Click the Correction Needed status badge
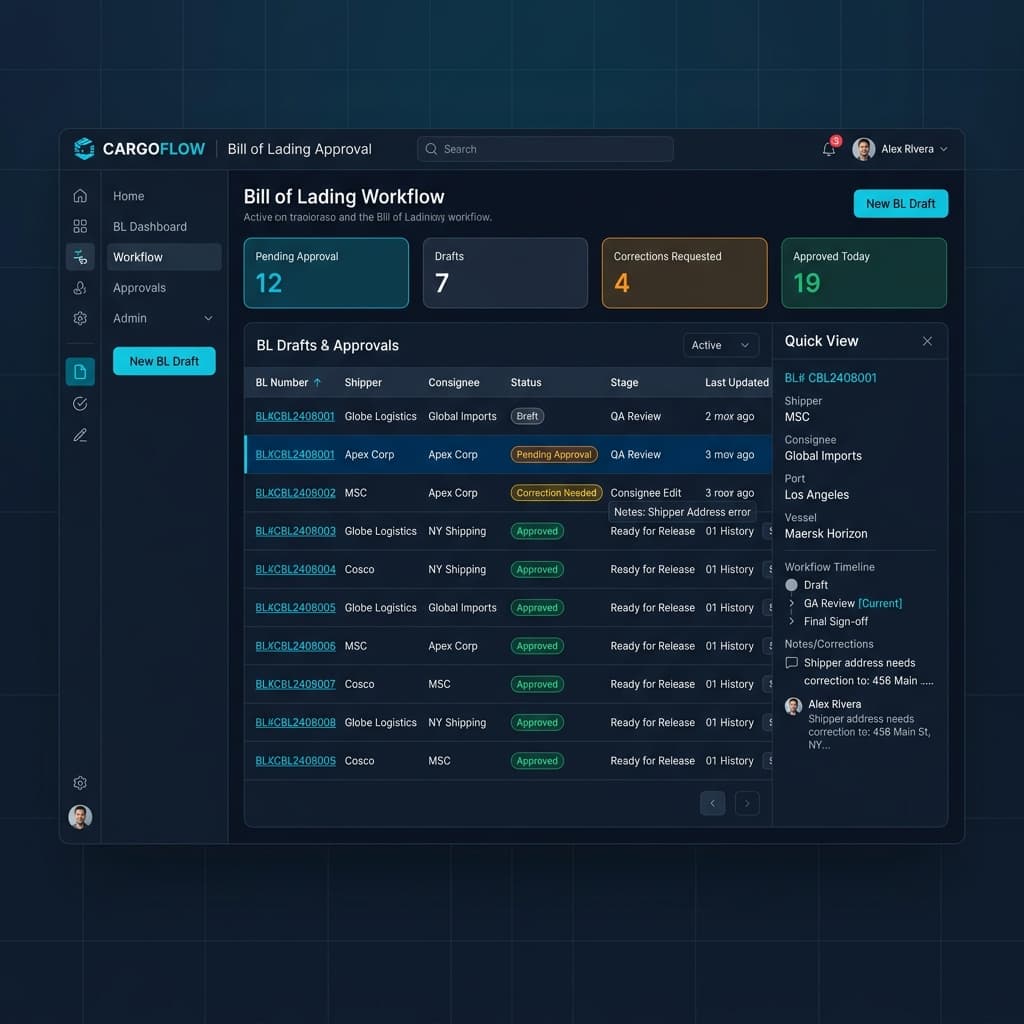This screenshot has width=1024, height=1024. 556,493
